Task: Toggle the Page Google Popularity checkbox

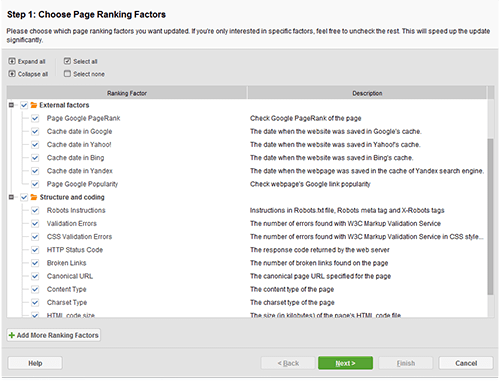Action: pyautogui.click(x=35, y=184)
